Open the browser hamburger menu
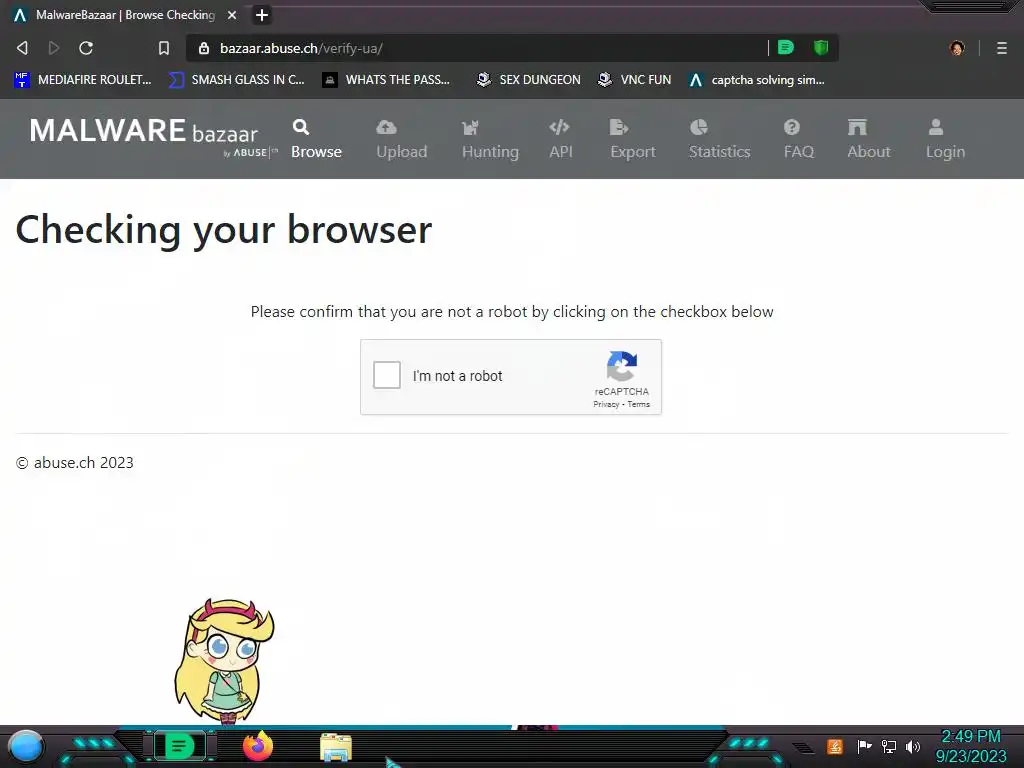 point(1002,48)
